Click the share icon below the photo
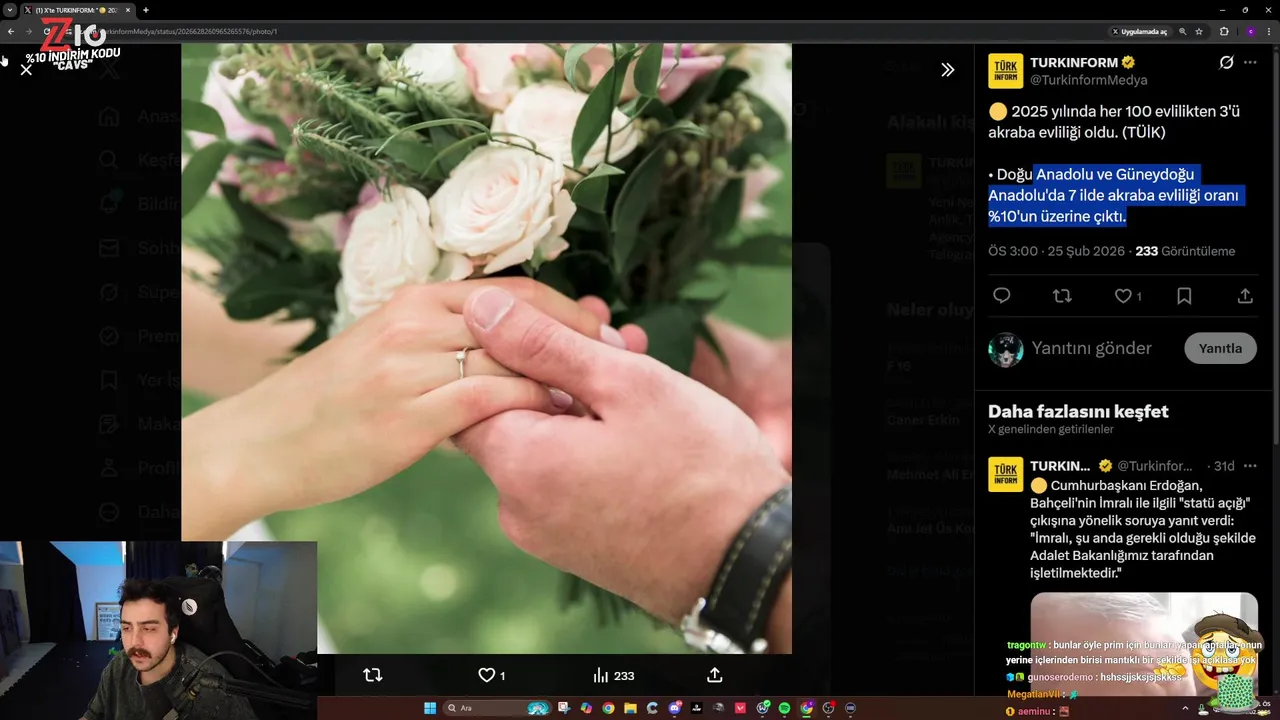Screen dimensions: 1280x720 coord(714,675)
